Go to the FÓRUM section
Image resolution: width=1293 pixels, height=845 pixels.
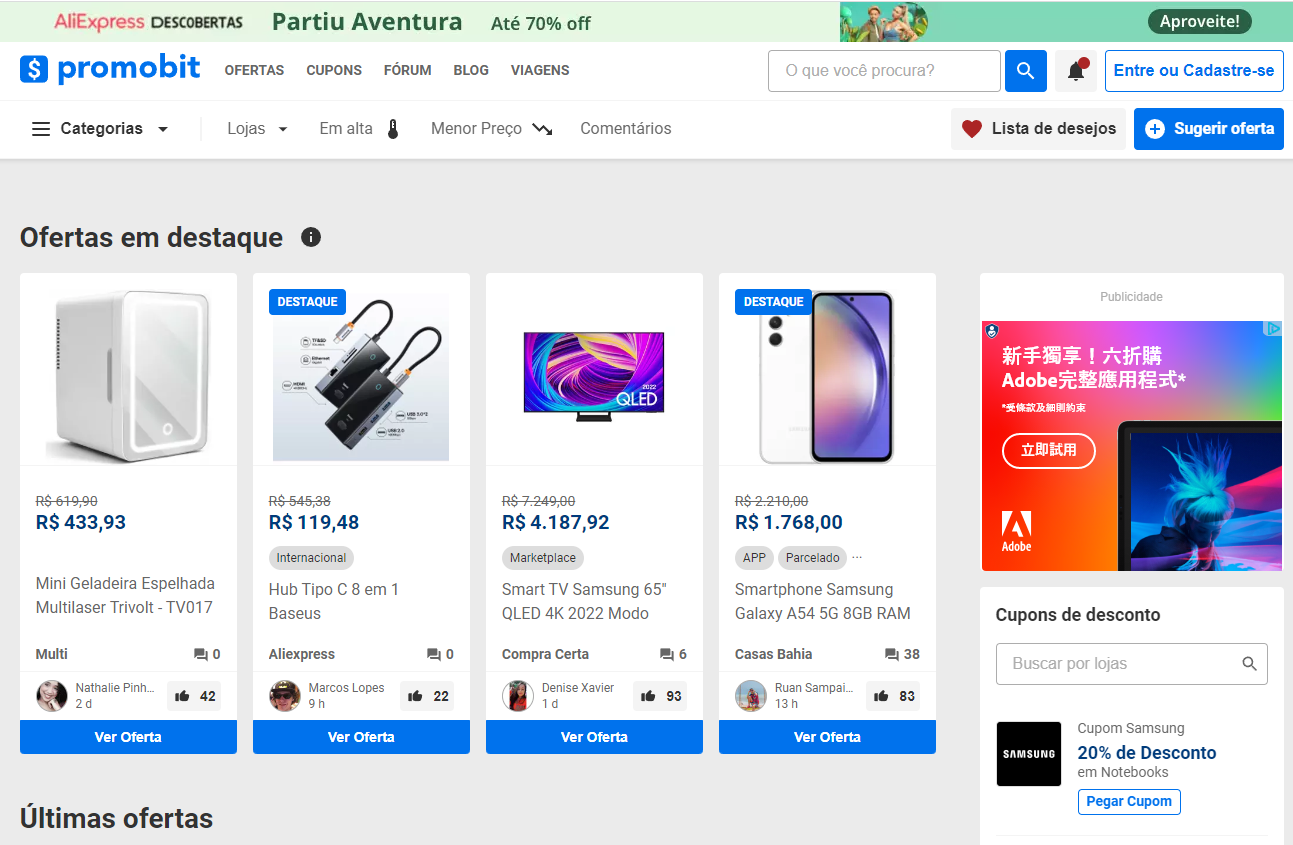tap(407, 70)
